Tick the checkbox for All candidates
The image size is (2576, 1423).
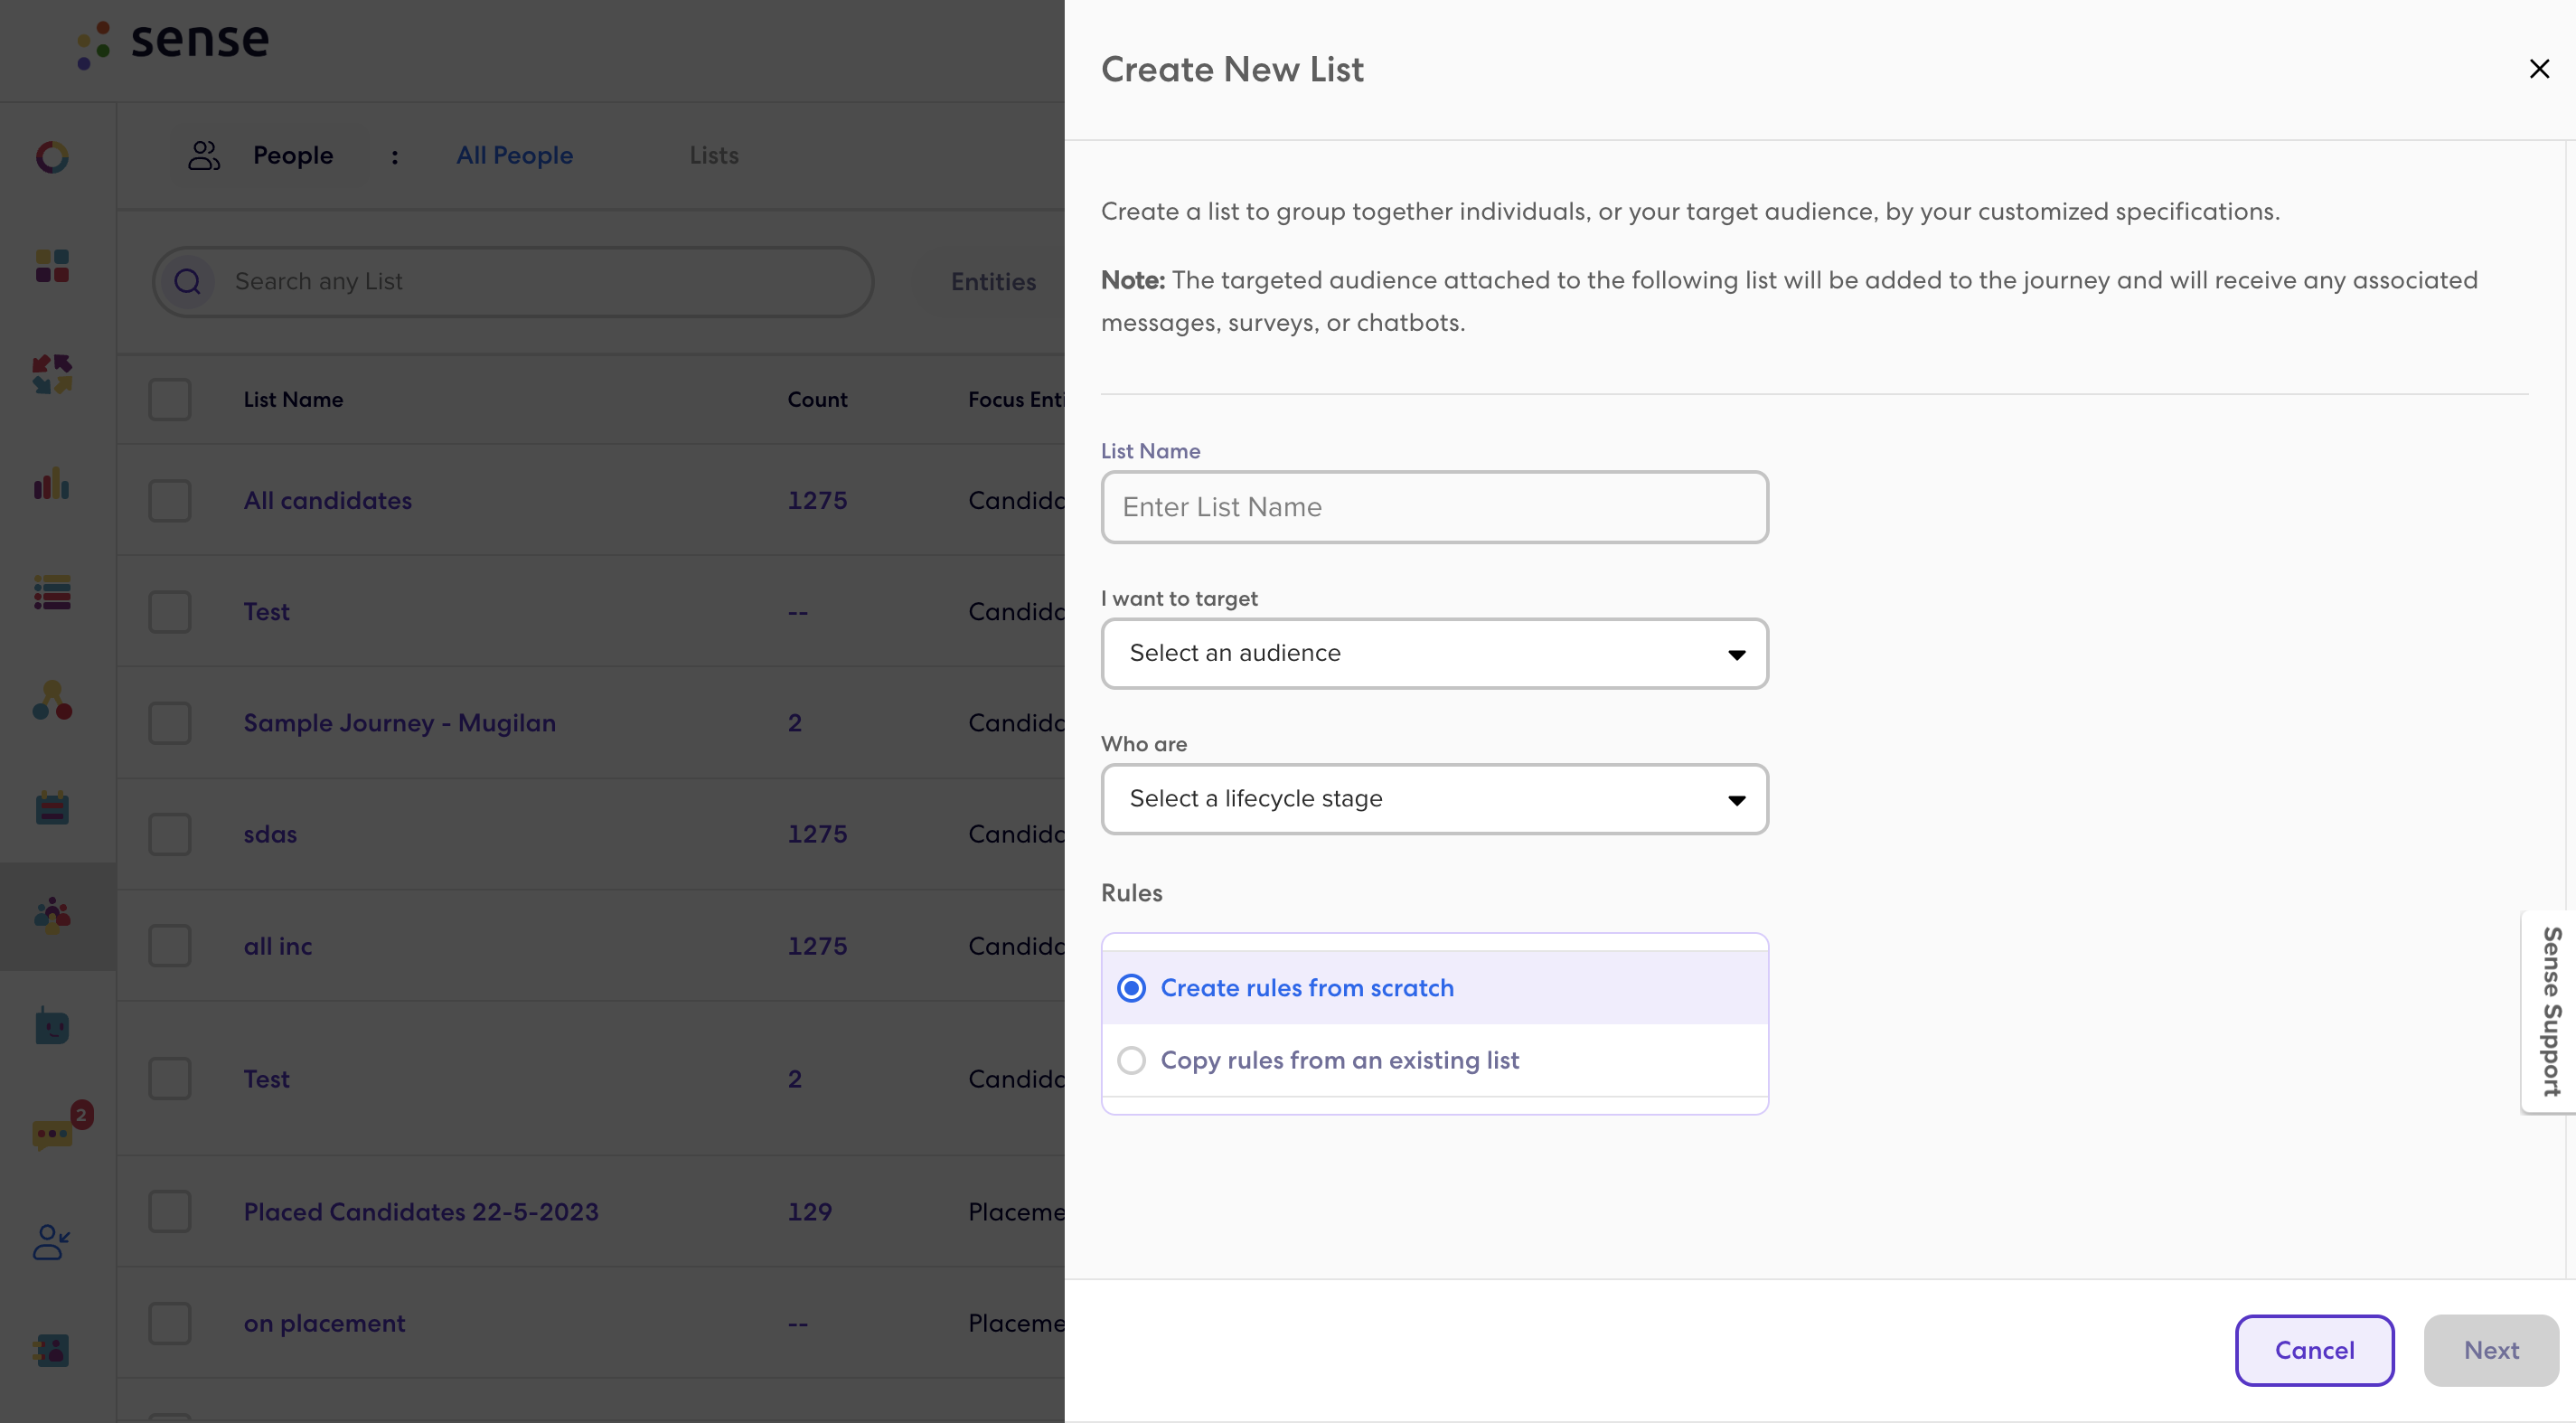(170, 501)
